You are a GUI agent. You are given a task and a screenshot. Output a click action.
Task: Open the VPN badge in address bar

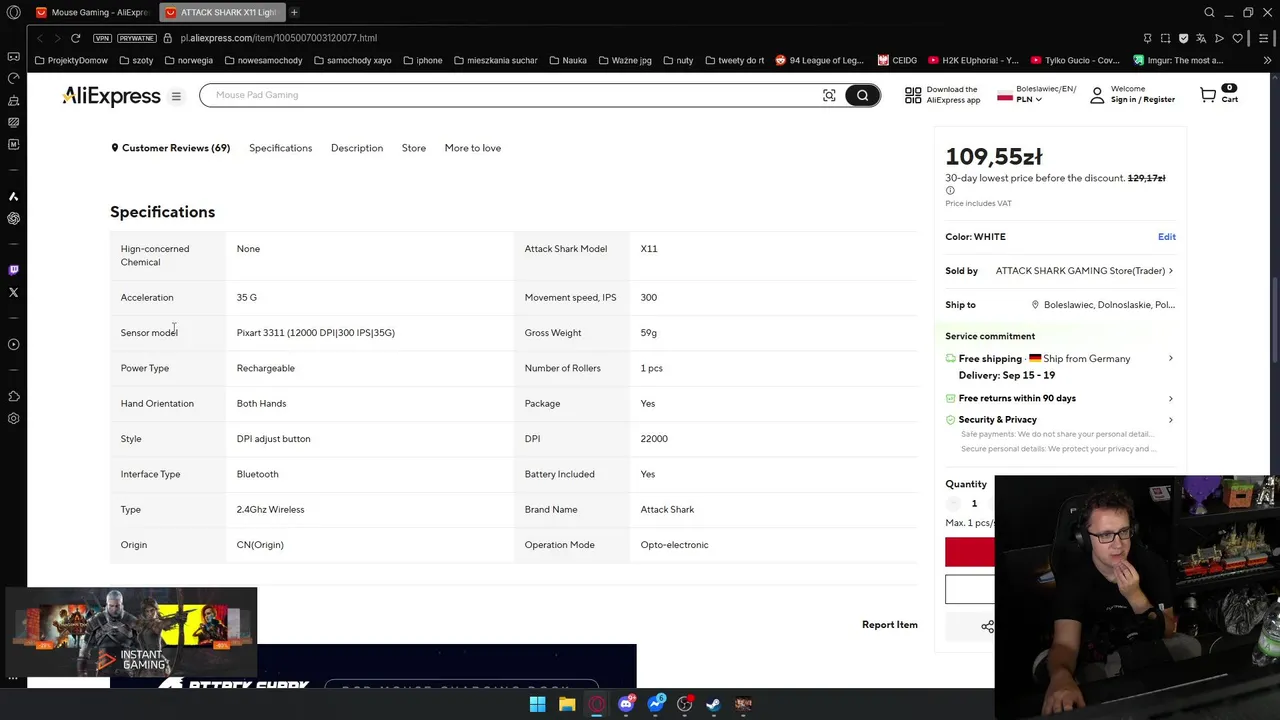point(102,38)
